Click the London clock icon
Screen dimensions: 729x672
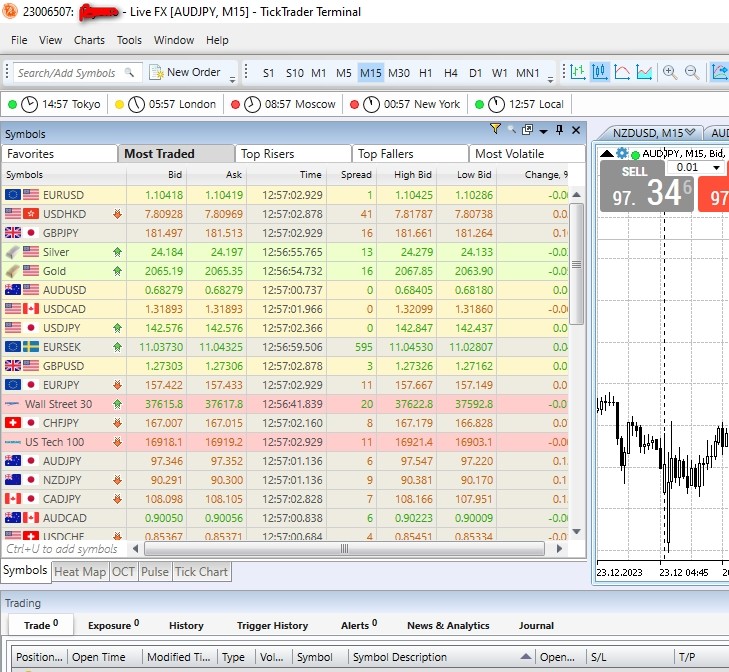coord(136,104)
